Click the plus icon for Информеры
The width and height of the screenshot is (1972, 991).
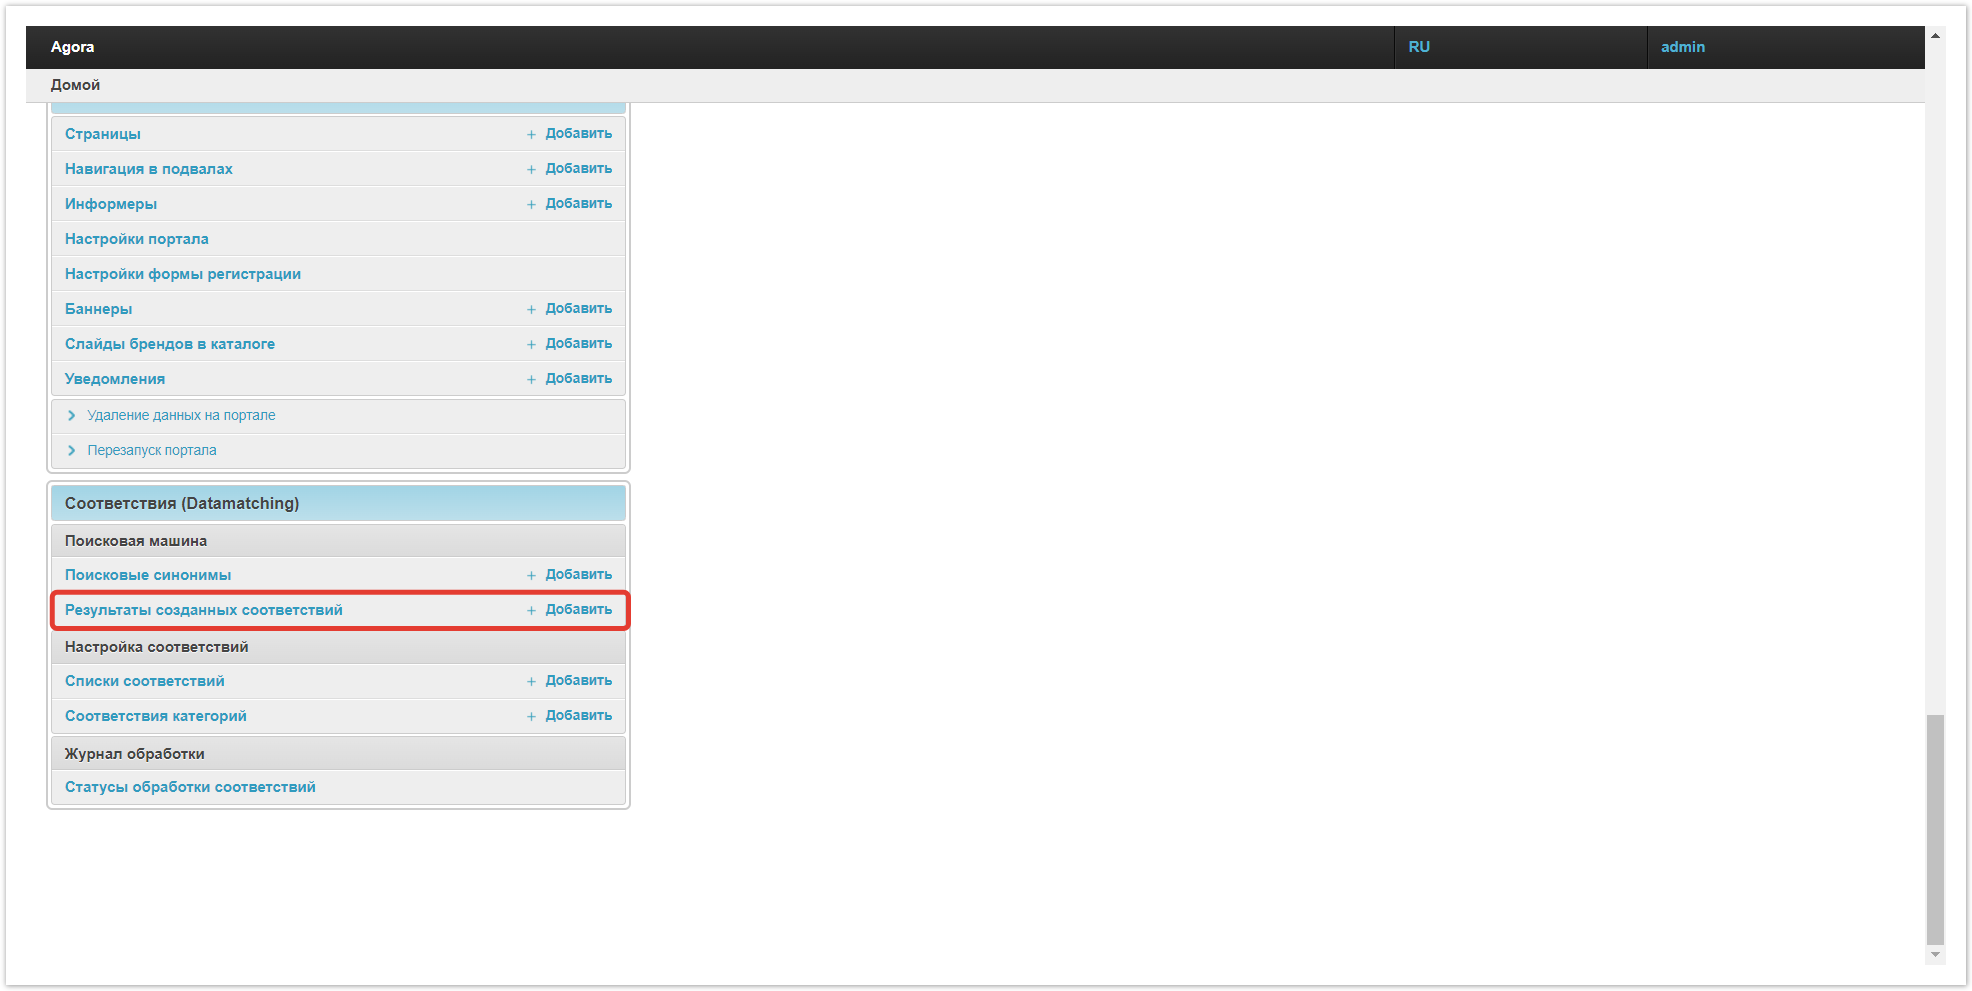coord(531,204)
